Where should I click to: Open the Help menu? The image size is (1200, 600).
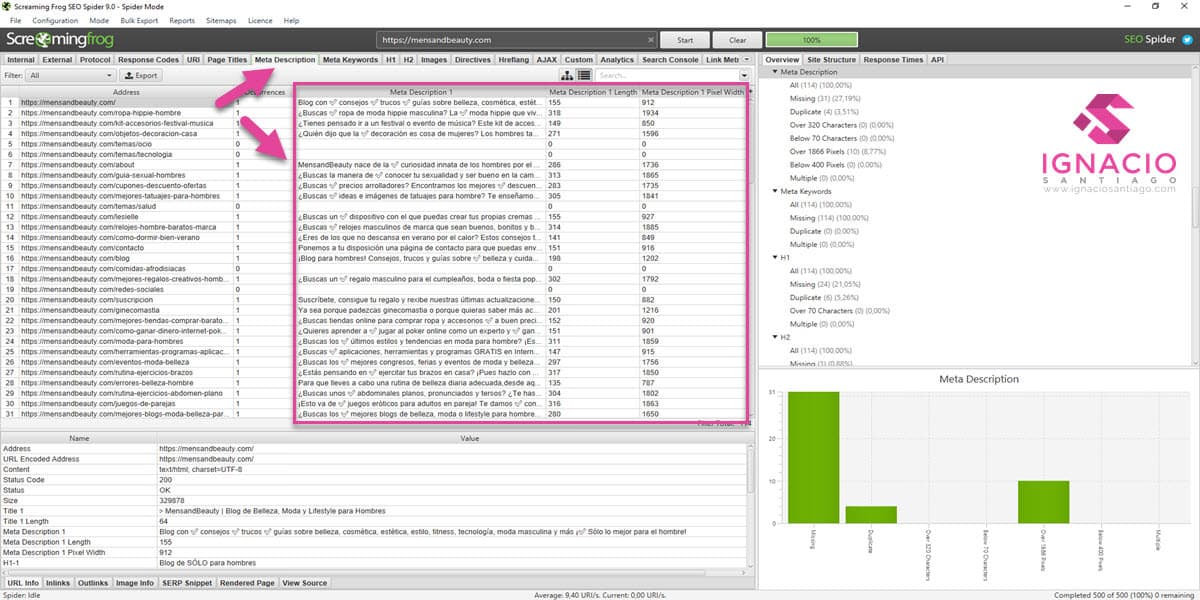coord(291,20)
